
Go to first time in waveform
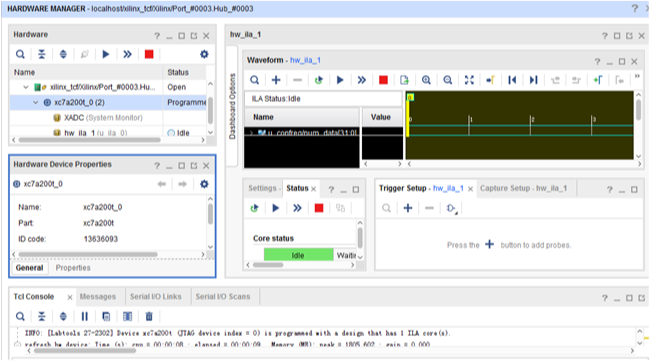[x=512, y=80]
